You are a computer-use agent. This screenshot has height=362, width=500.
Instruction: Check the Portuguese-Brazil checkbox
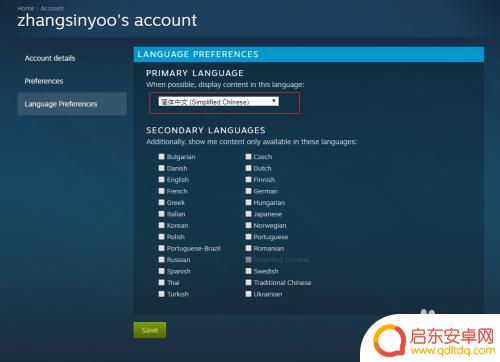coord(161,248)
